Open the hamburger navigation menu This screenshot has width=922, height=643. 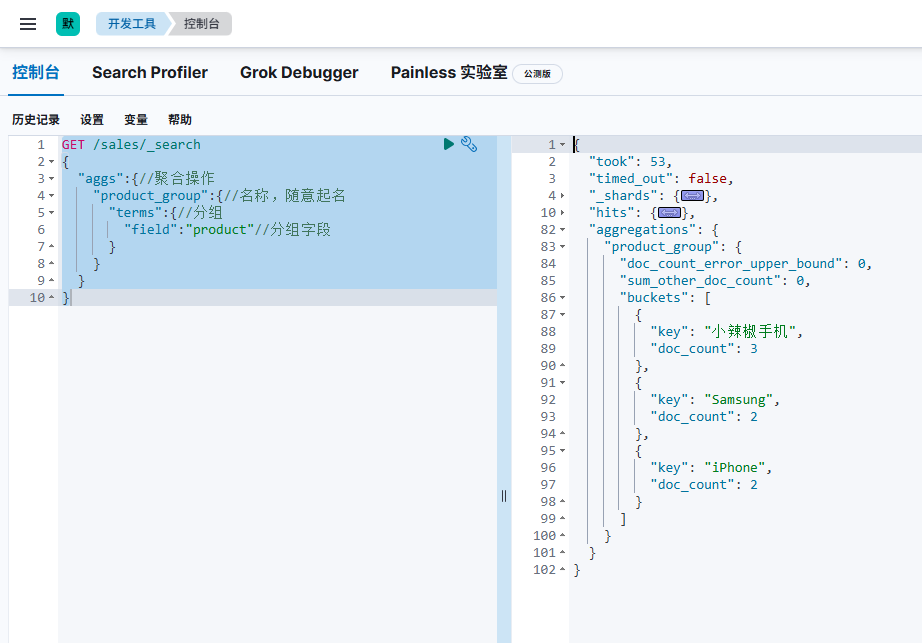pyautogui.click(x=28, y=24)
